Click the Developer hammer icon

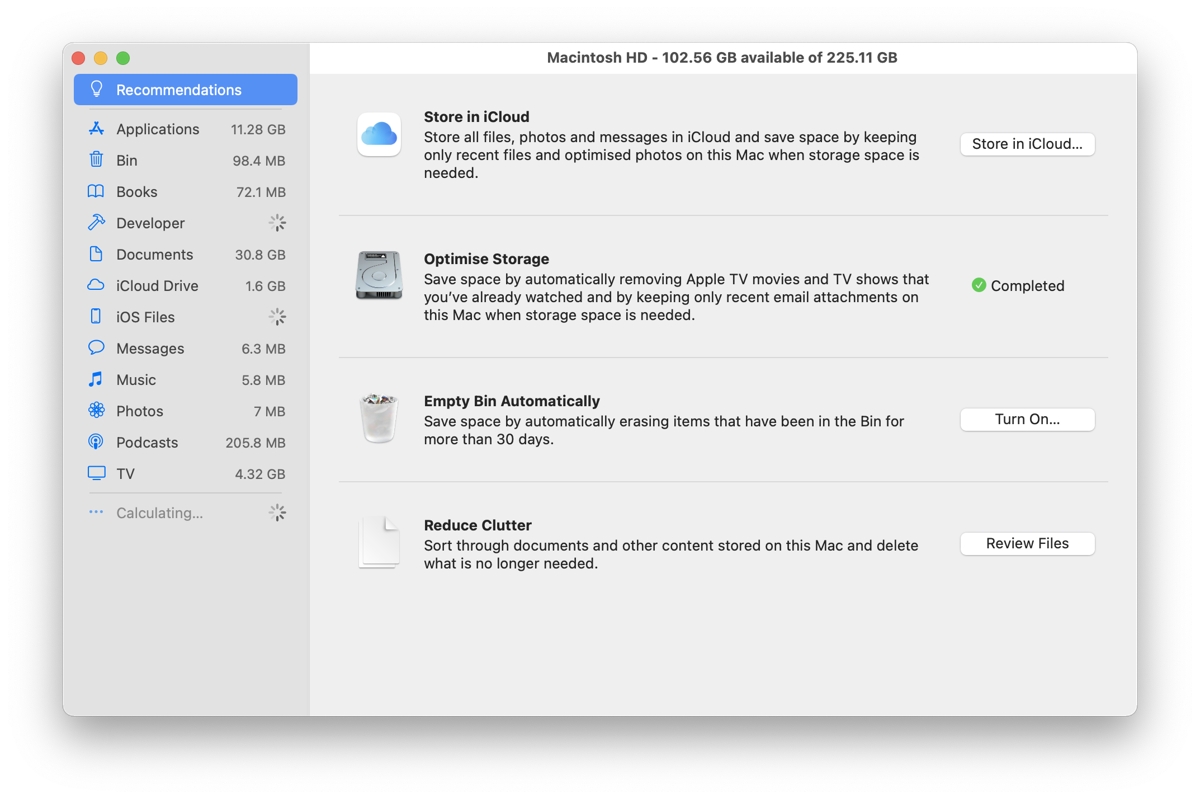pos(96,223)
